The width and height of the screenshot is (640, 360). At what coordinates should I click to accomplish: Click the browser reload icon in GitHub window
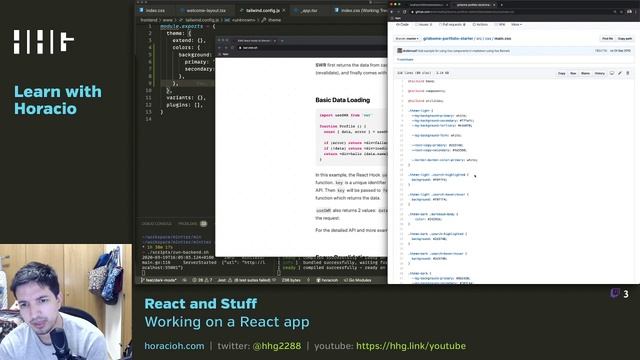[404, 12]
